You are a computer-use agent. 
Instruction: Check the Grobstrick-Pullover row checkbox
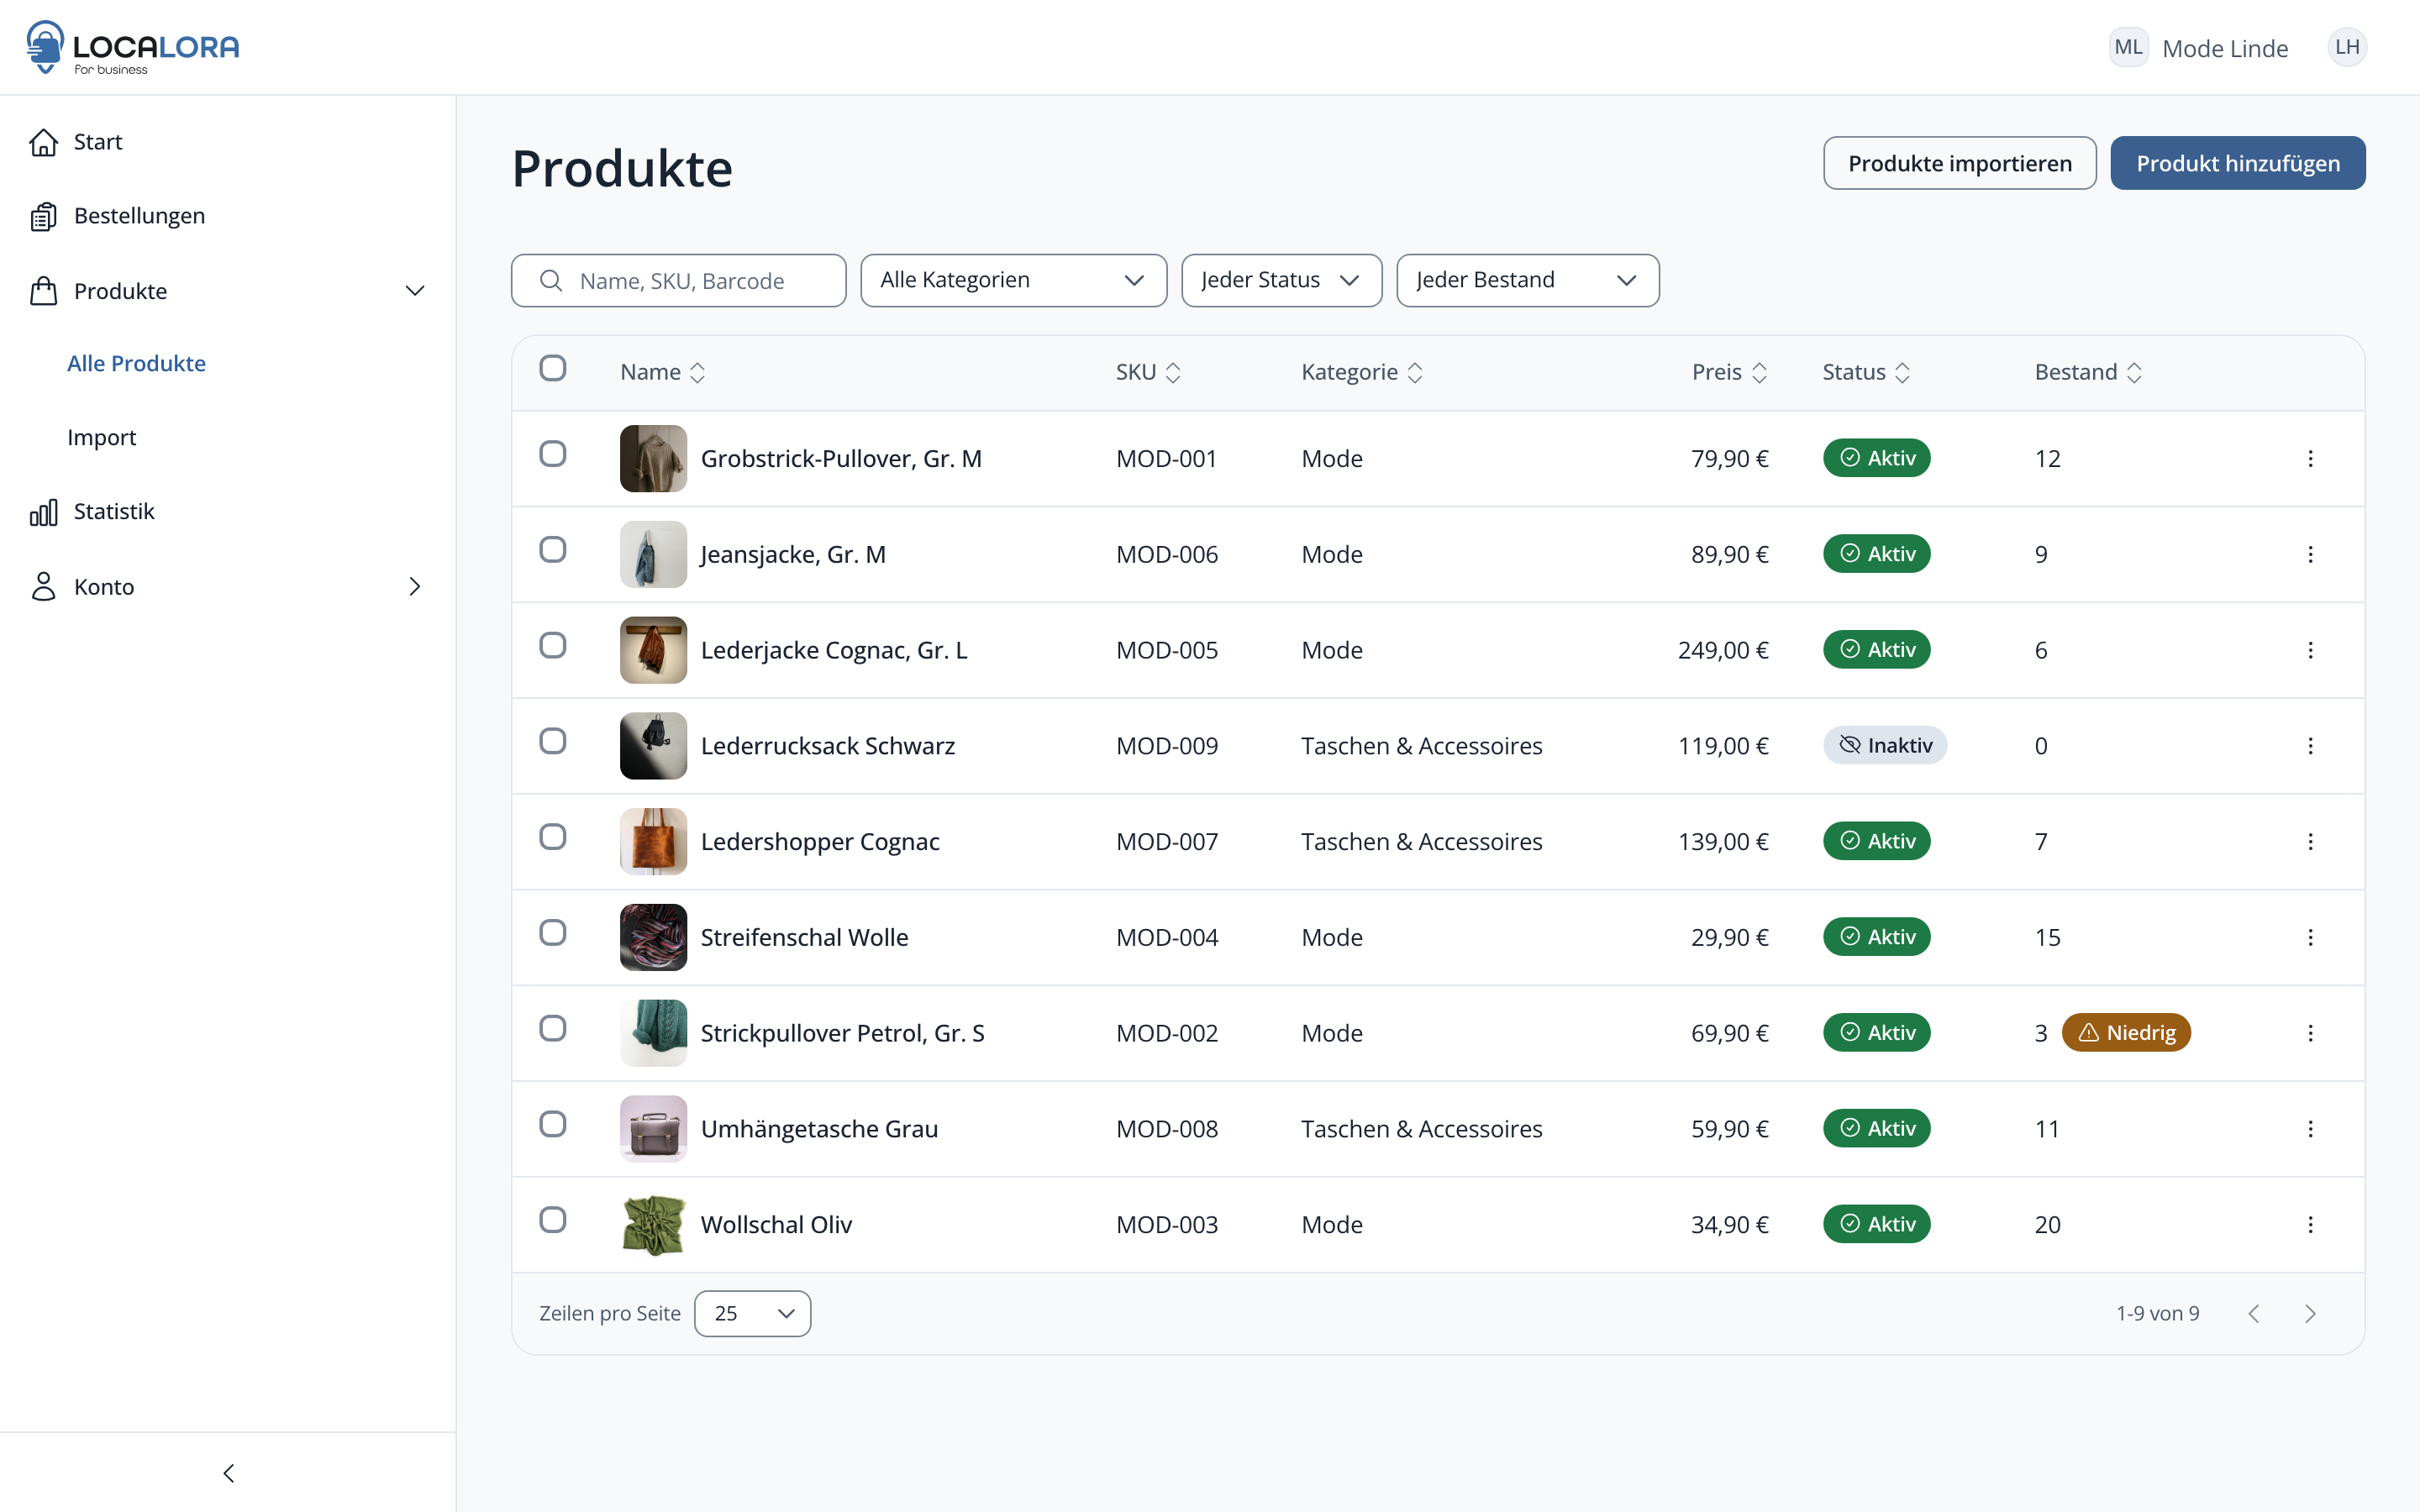pos(553,454)
